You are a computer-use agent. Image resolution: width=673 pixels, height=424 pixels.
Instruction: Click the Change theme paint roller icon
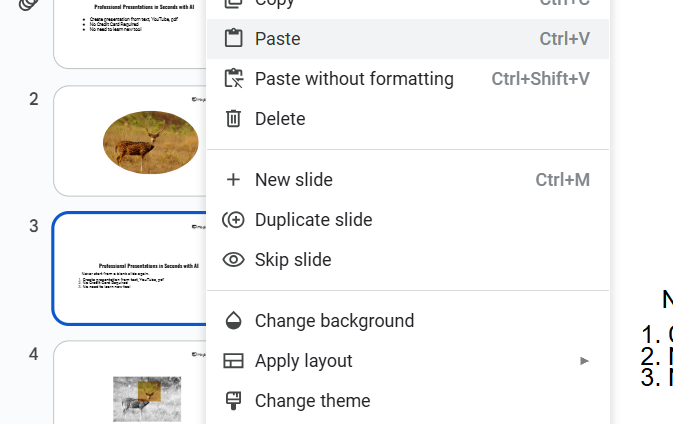click(233, 401)
